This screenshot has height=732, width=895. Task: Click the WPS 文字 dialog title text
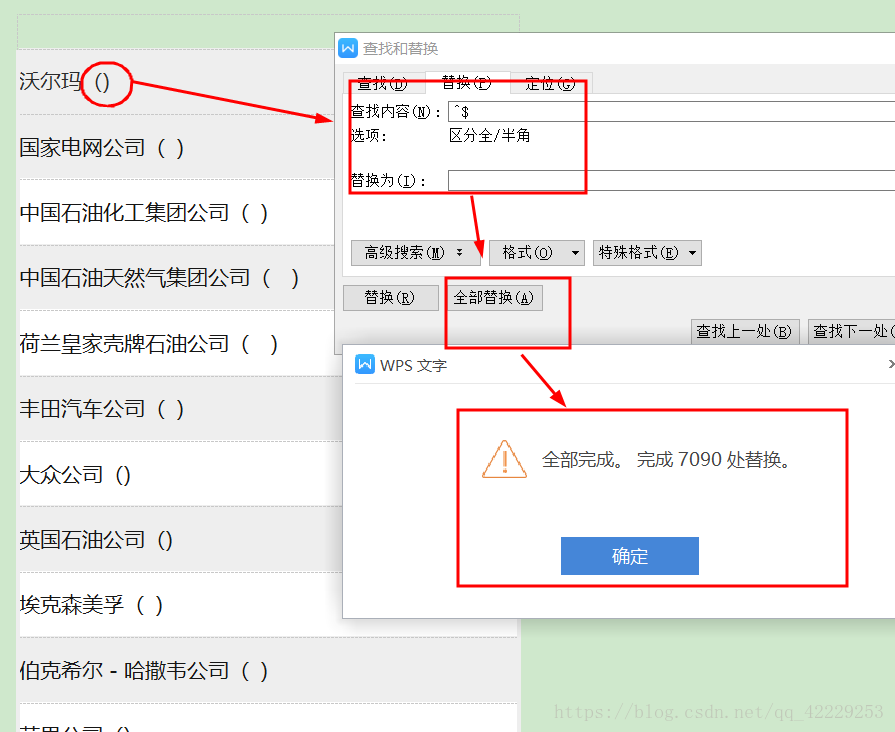coord(413,365)
